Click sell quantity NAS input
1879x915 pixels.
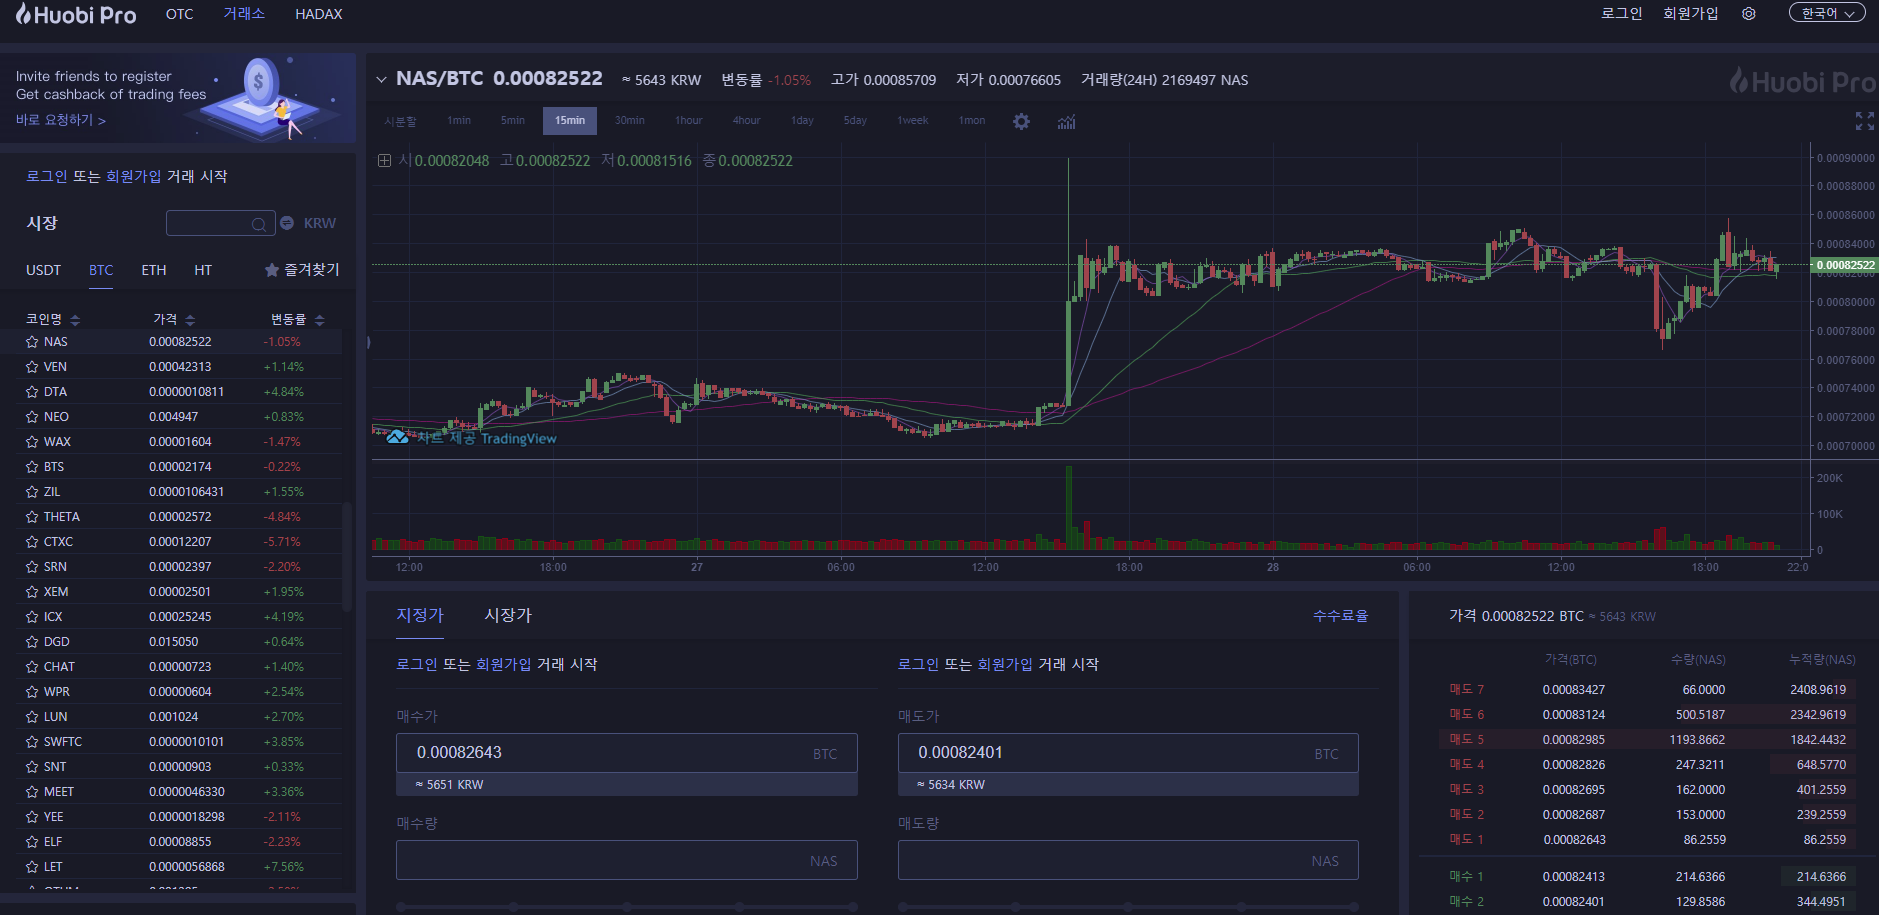click(1128, 860)
